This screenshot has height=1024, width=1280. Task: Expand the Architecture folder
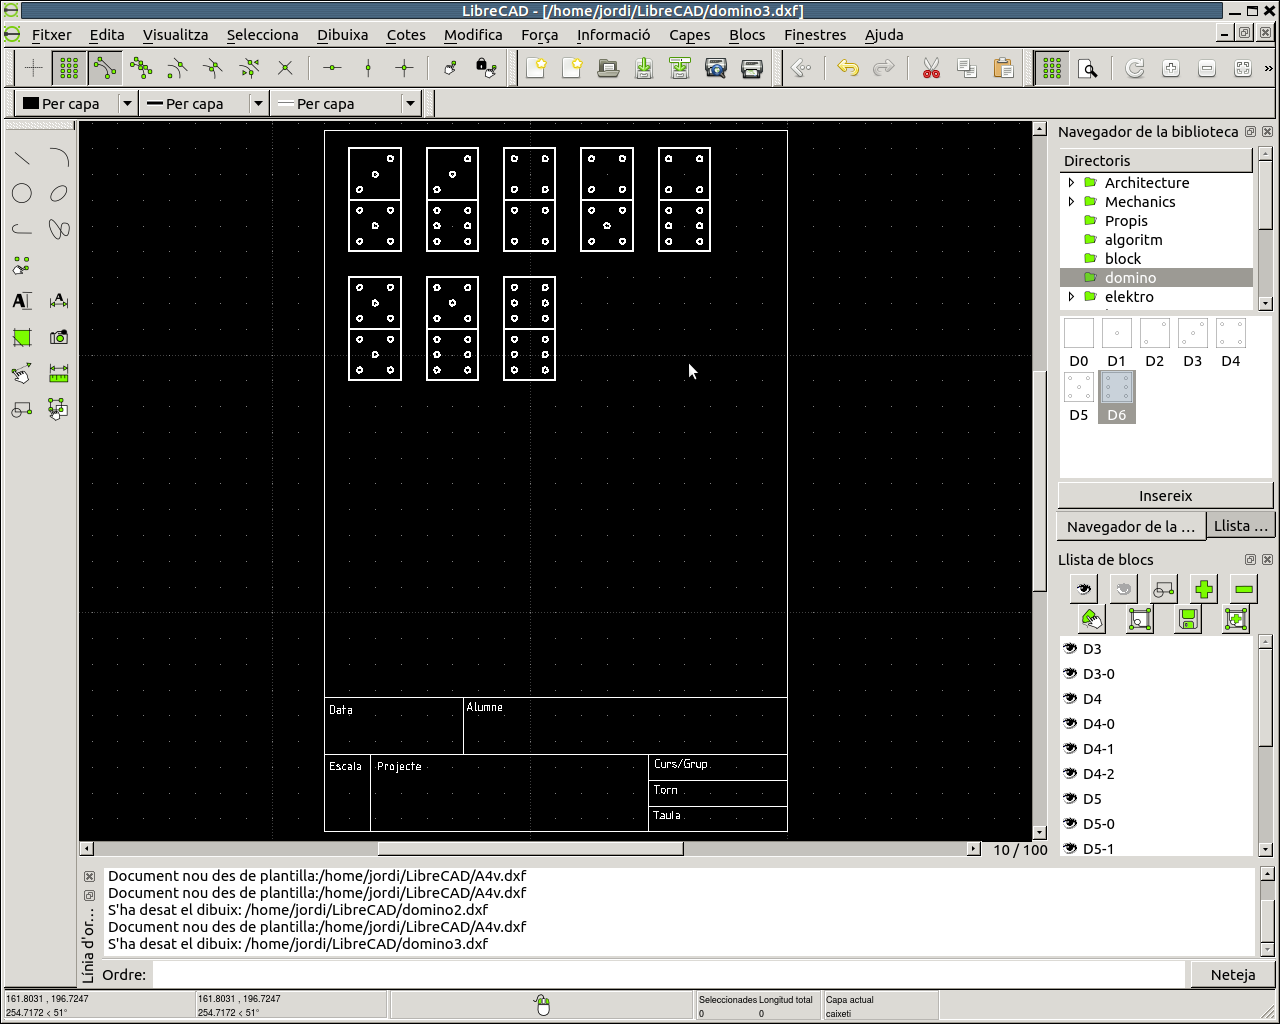(1071, 183)
